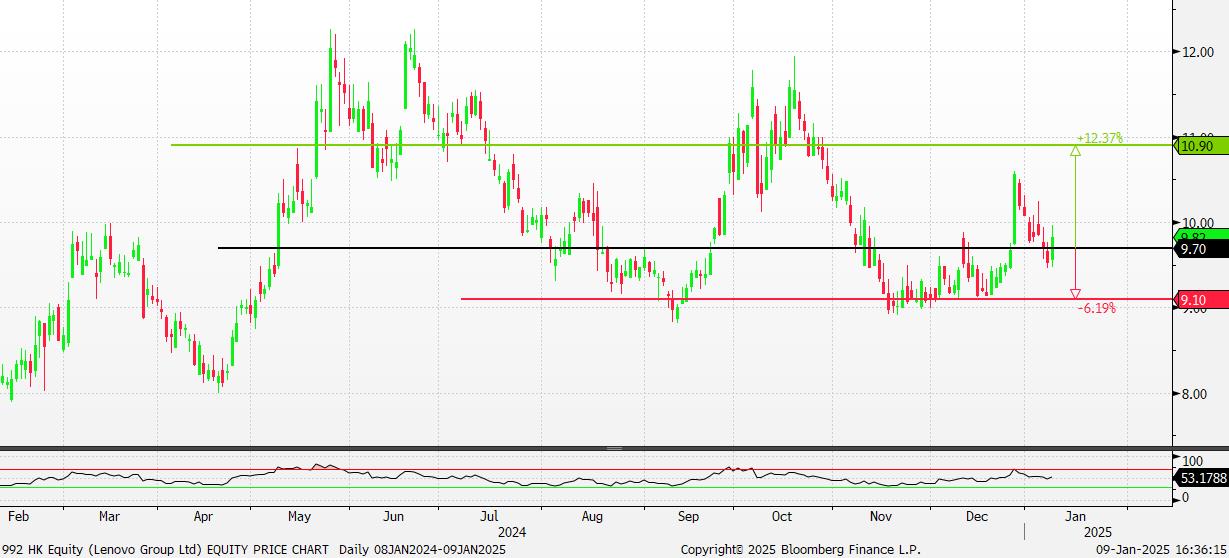1229x558 pixels.
Task: Click the green upward target arrow marker
Action: [1075, 151]
